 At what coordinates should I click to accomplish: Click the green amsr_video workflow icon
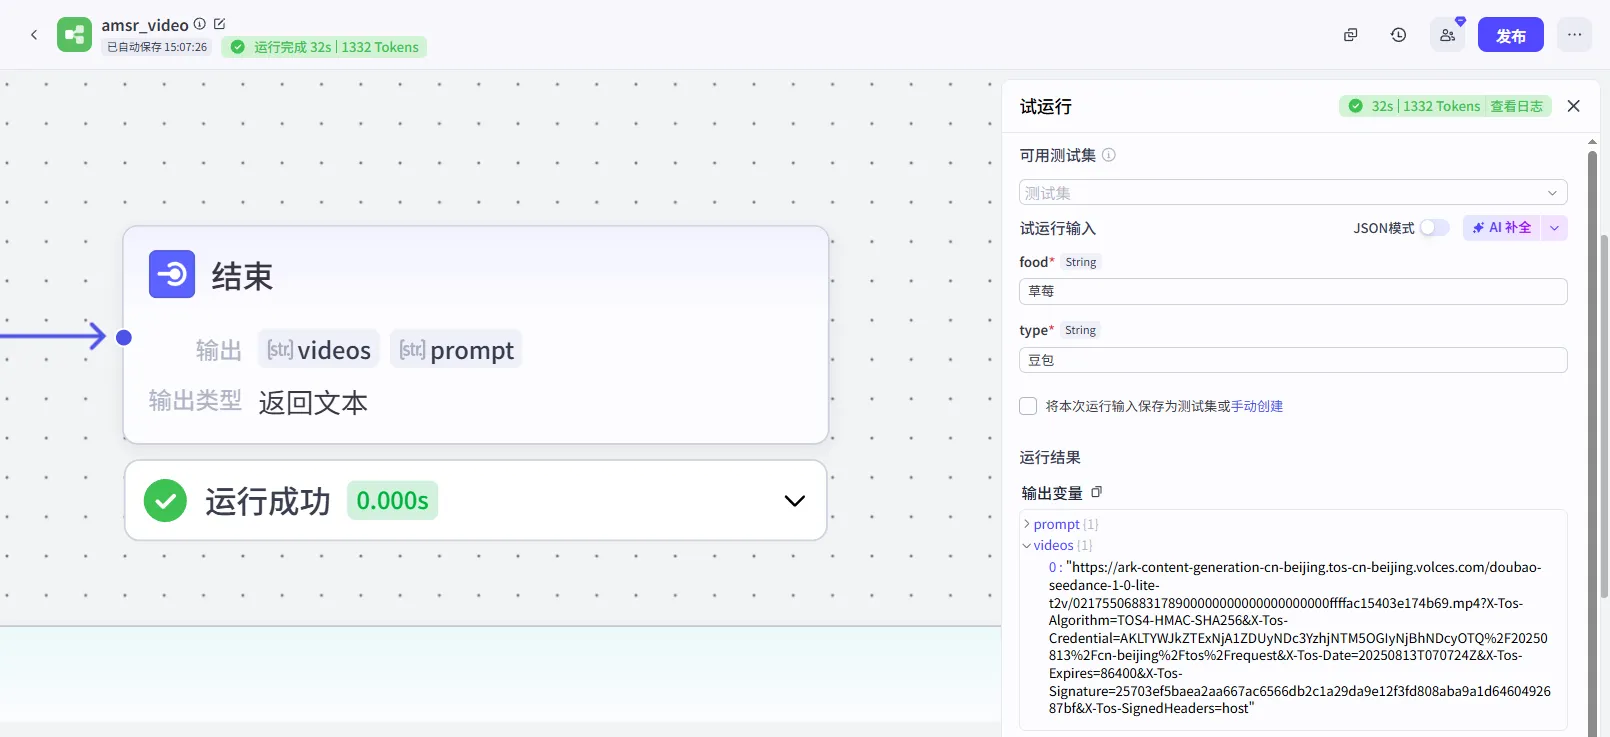74,35
